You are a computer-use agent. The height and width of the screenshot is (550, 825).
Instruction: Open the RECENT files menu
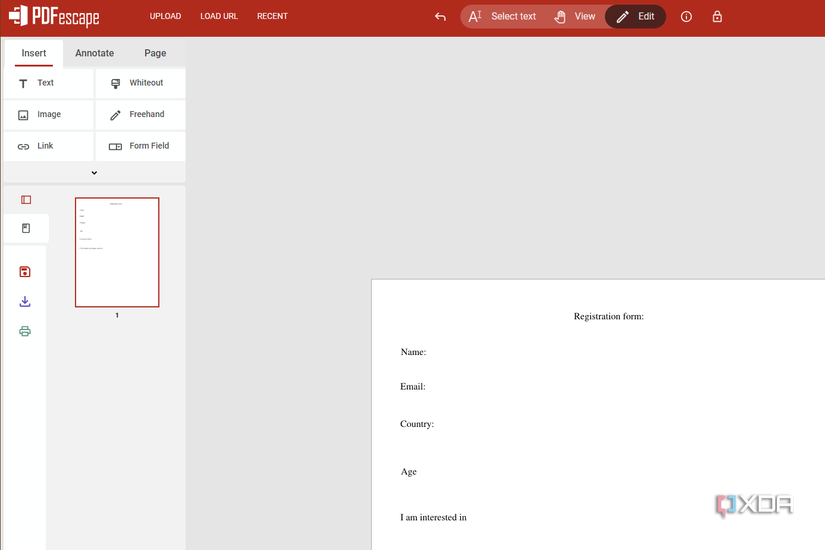272,16
